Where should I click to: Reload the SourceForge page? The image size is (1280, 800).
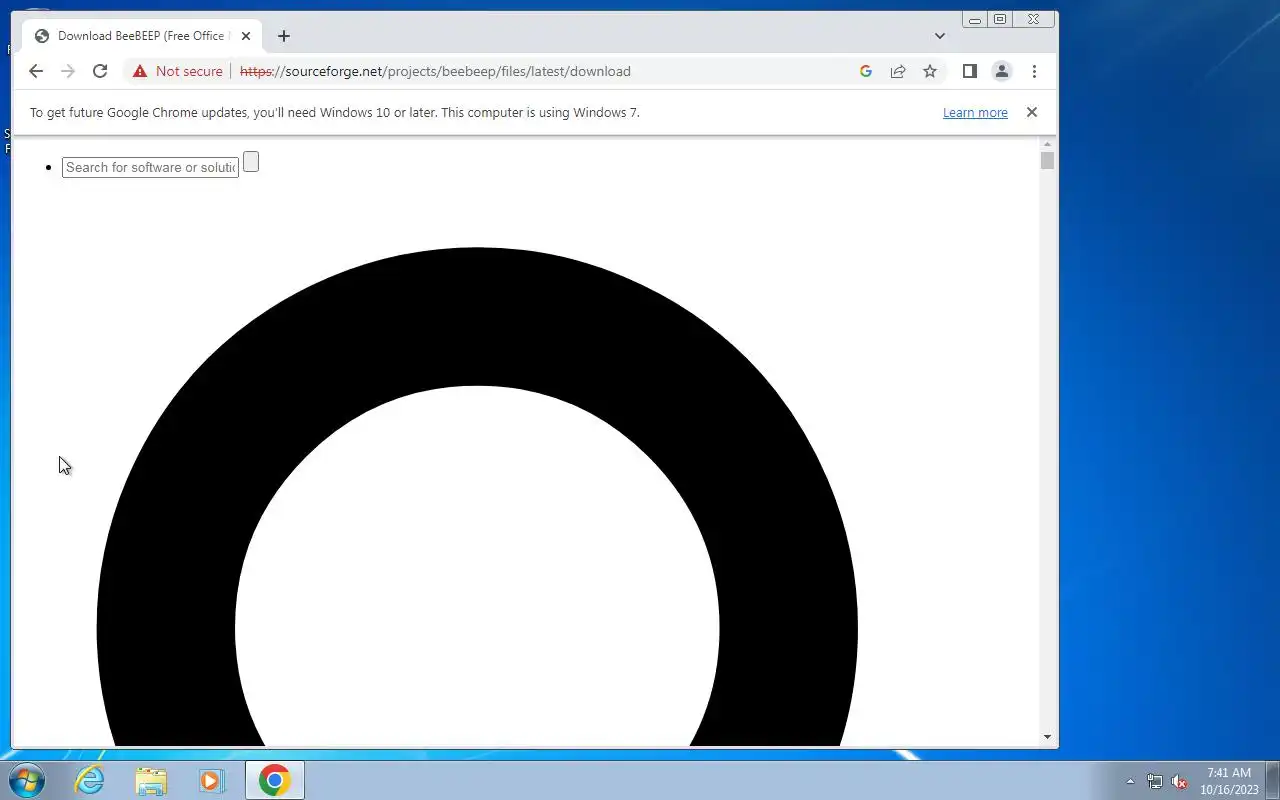tap(100, 71)
